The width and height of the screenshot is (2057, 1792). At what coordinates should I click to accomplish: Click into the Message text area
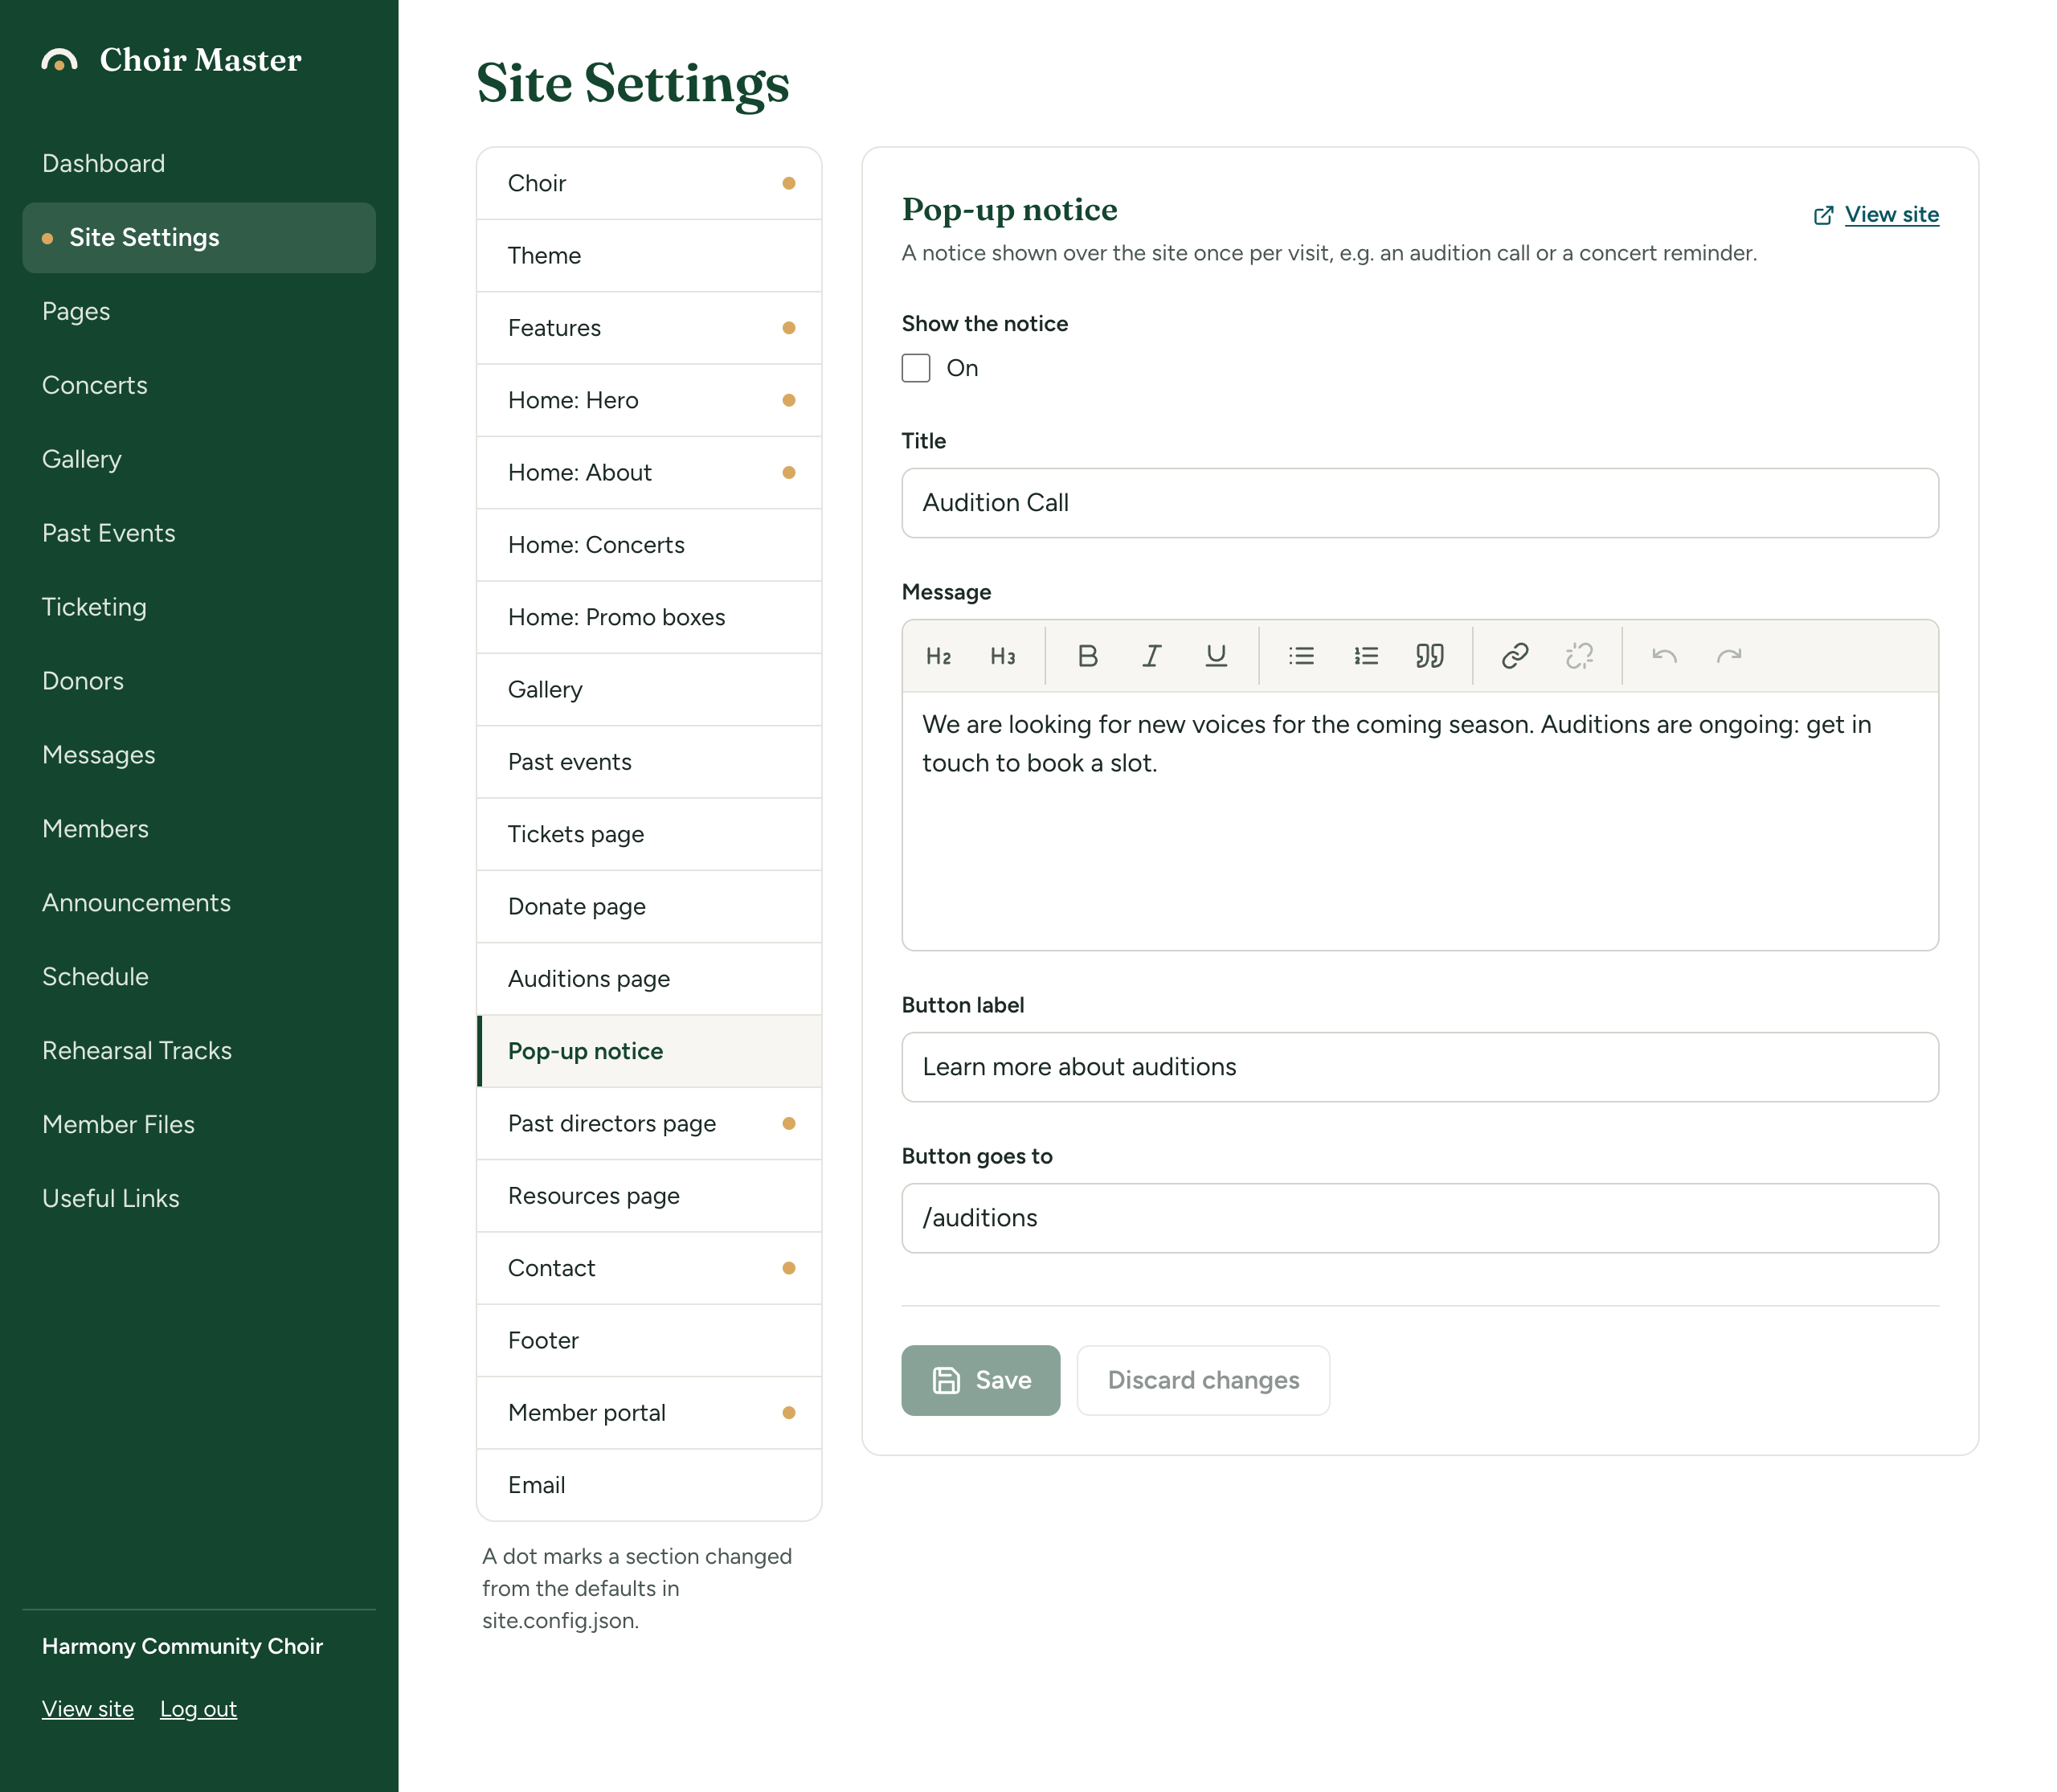(x=1419, y=821)
